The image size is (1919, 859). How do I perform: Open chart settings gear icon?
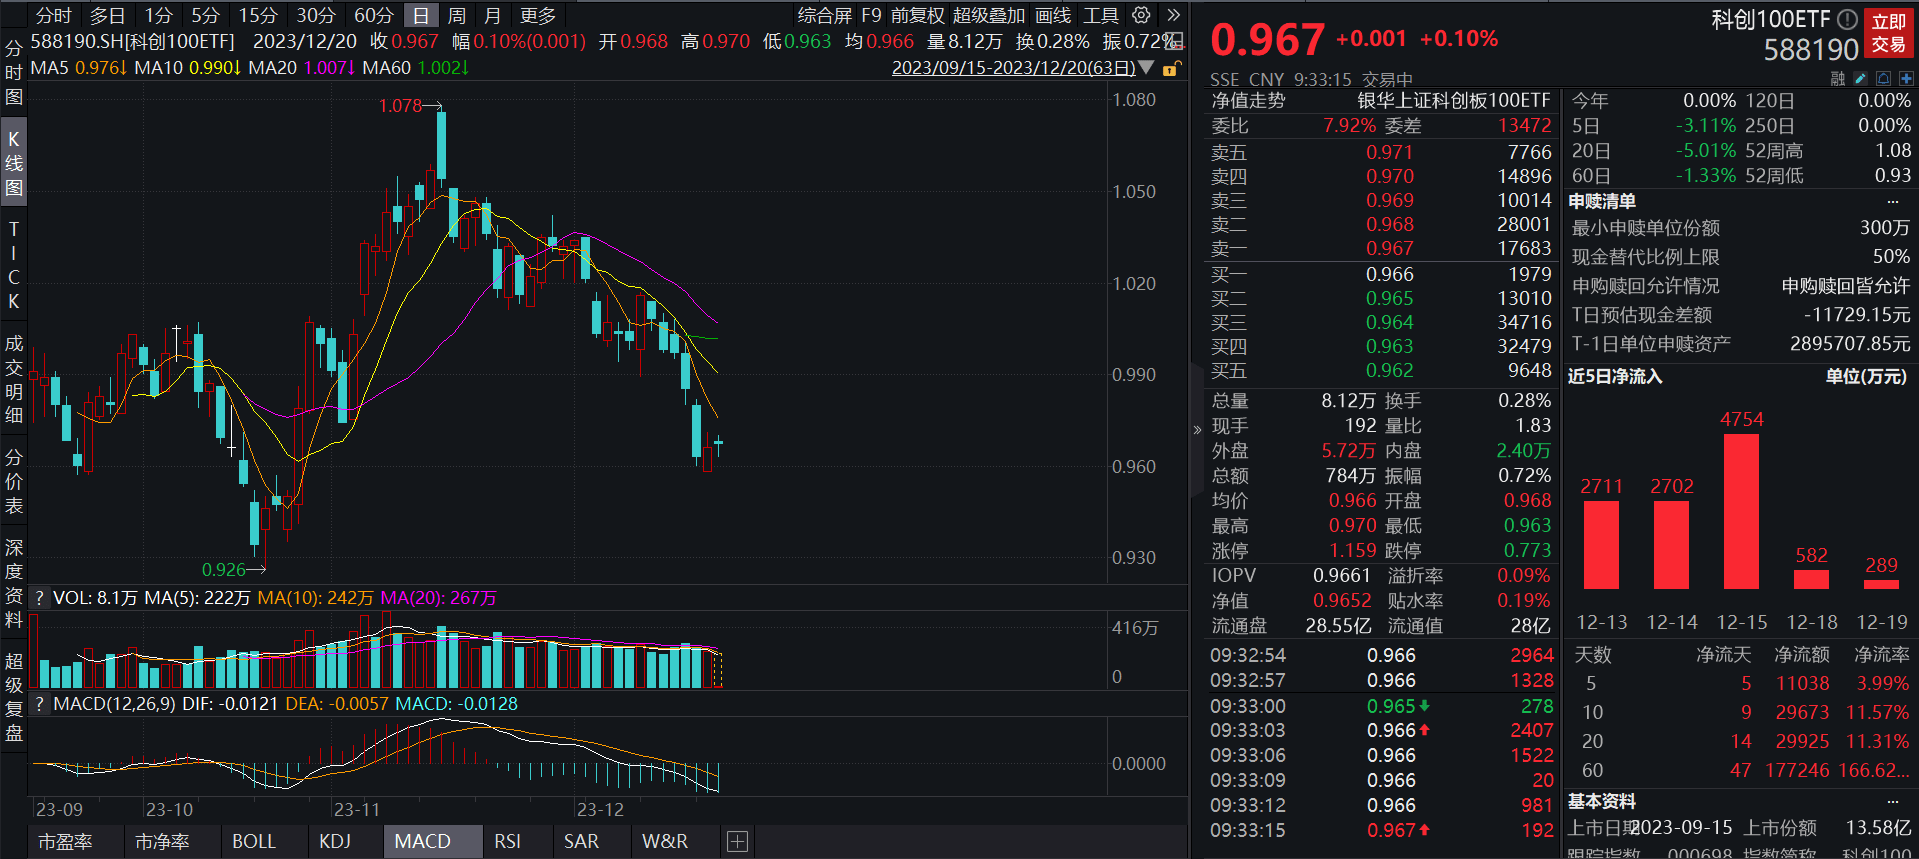[x=1141, y=15]
